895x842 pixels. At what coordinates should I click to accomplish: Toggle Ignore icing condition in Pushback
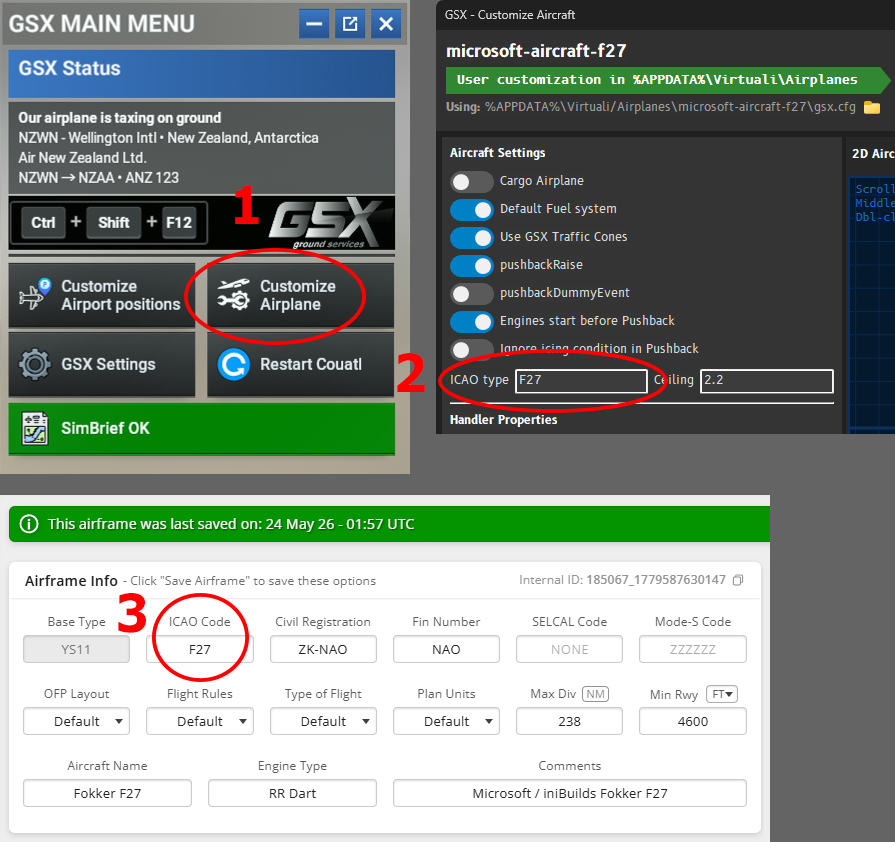pos(471,349)
